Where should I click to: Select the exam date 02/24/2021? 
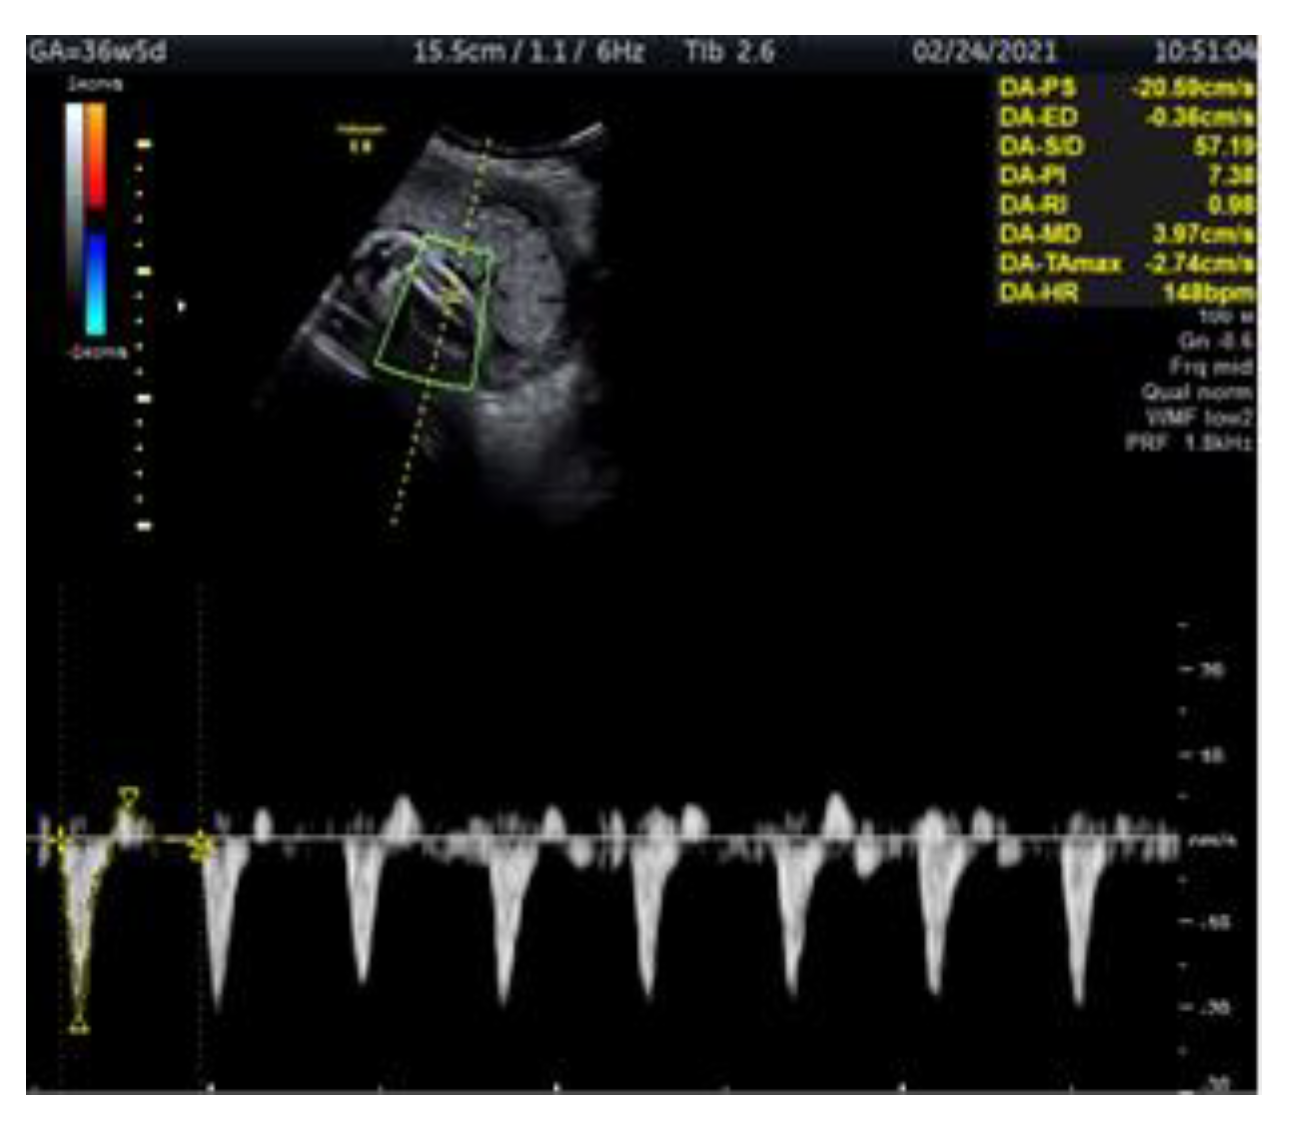point(984,51)
